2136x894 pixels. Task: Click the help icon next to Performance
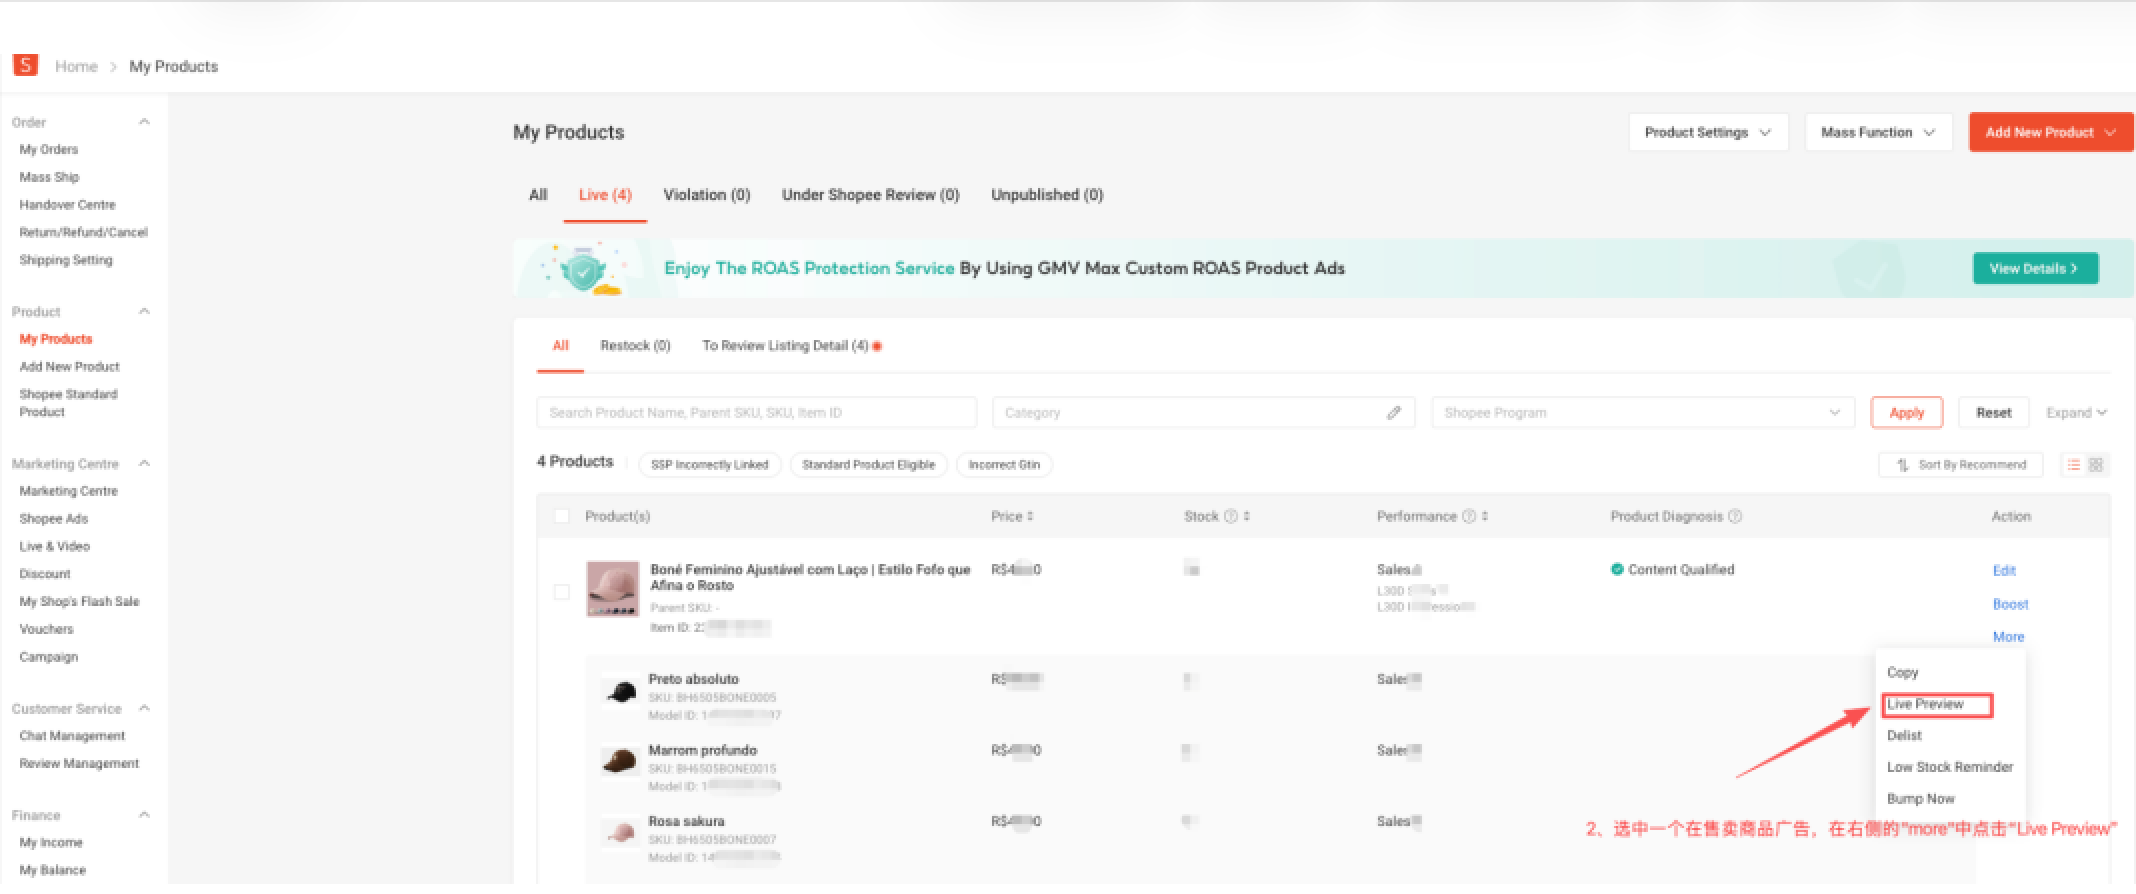[1469, 516]
